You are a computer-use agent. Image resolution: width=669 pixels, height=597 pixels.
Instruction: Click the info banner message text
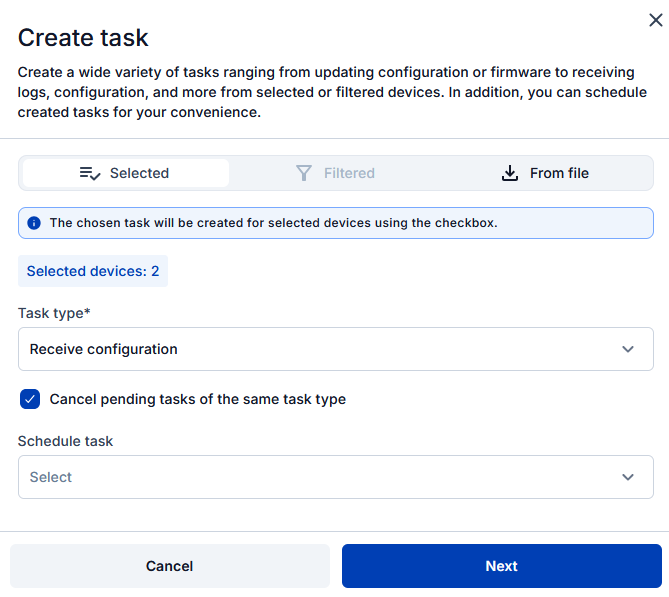pos(273,223)
